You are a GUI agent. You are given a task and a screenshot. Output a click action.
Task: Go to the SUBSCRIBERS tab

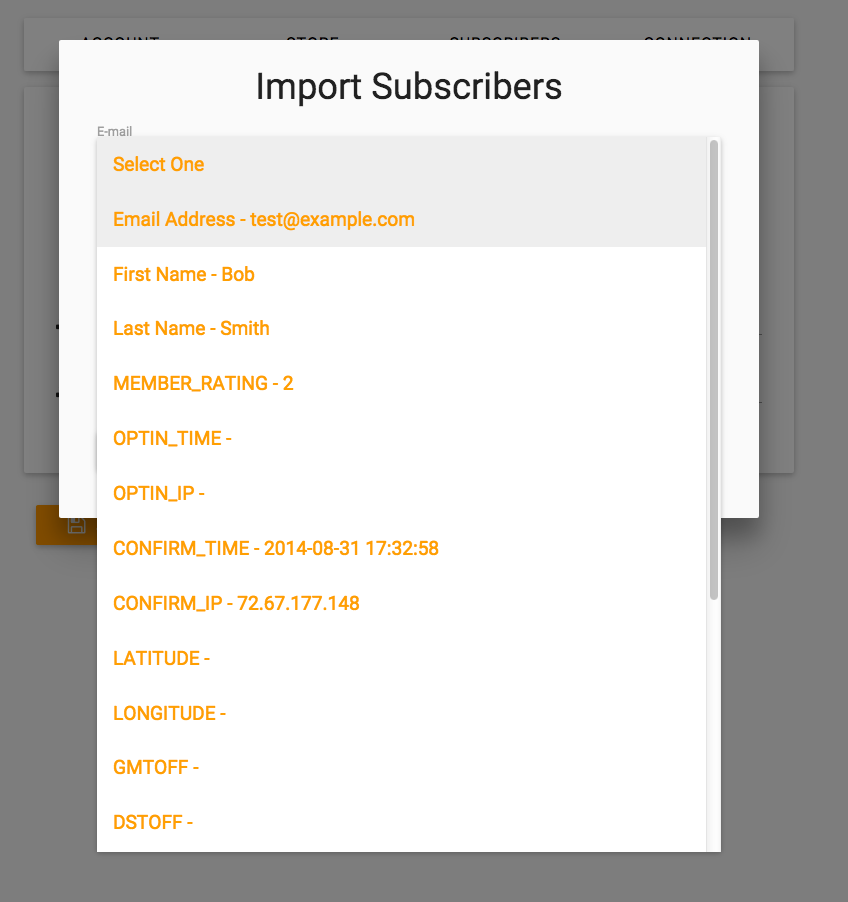pyautogui.click(x=504, y=38)
